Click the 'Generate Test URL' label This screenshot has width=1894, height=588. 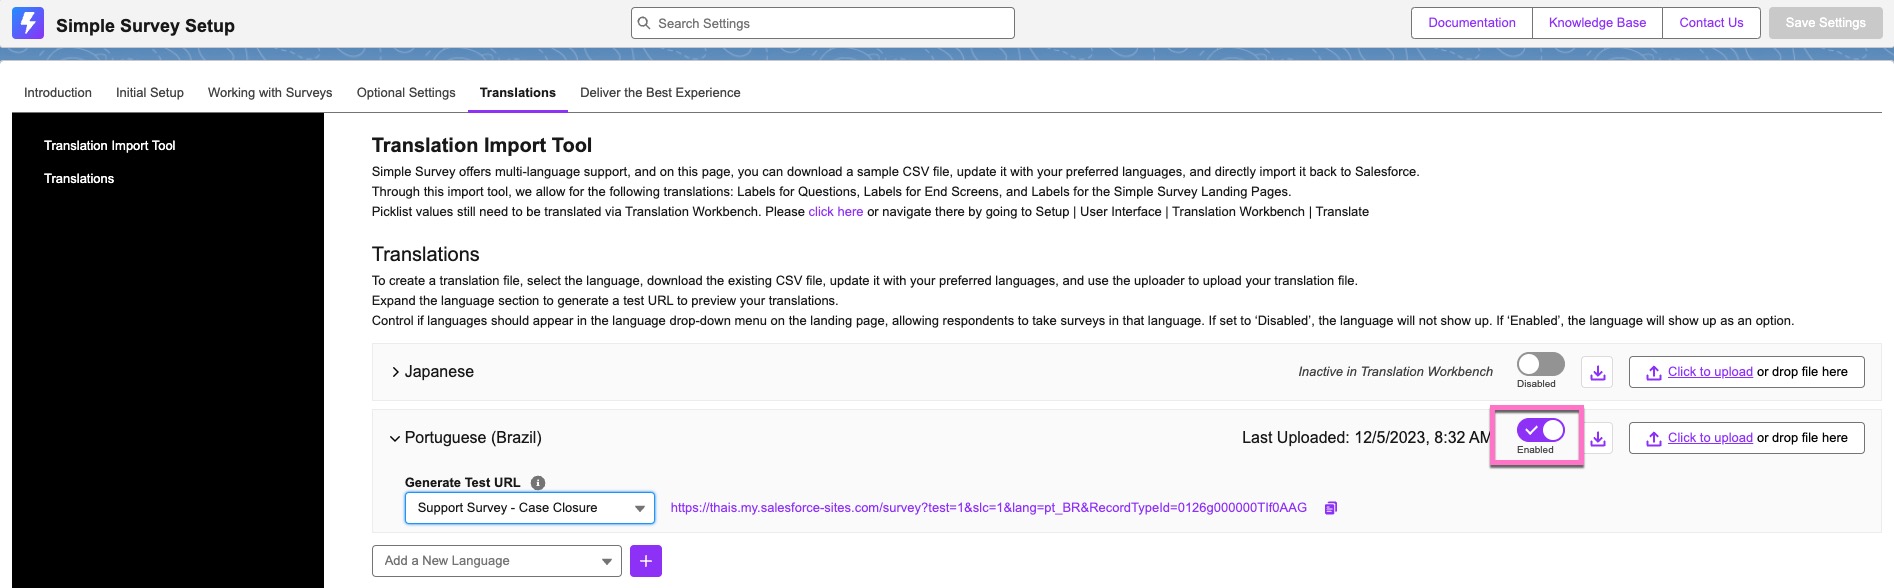tap(463, 482)
